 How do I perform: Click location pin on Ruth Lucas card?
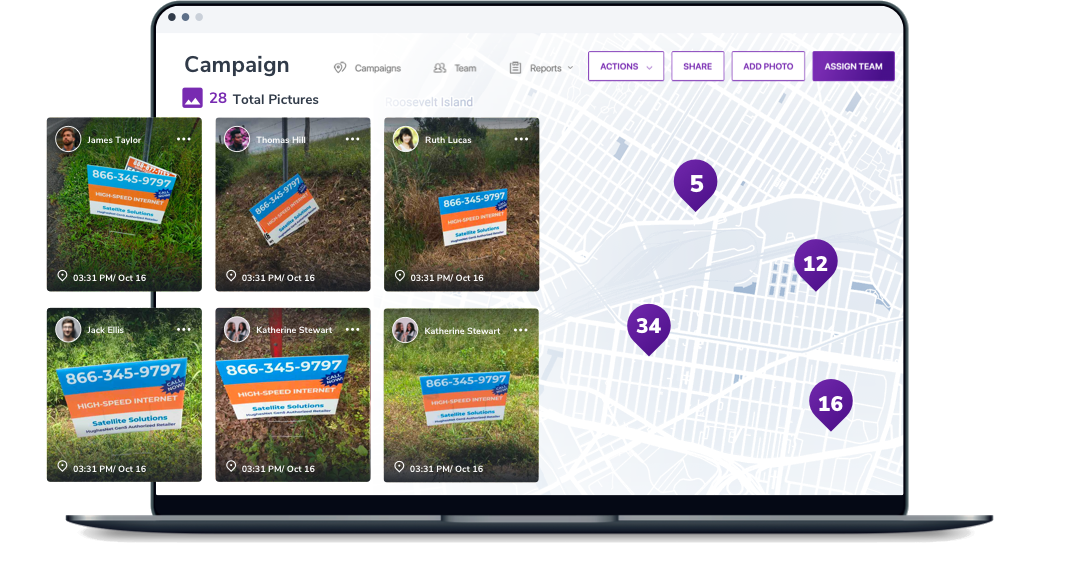[x=400, y=276]
